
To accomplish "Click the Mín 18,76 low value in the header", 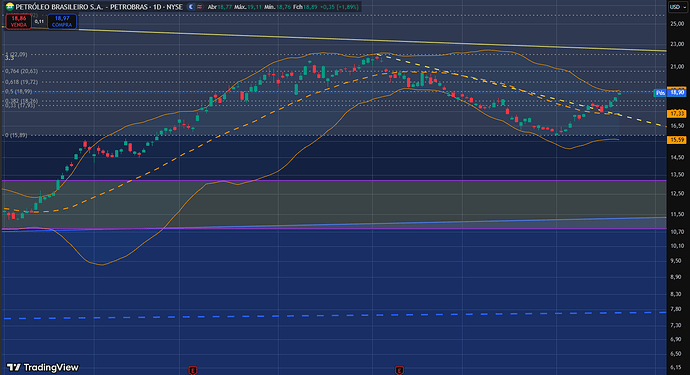I will [x=277, y=7].
